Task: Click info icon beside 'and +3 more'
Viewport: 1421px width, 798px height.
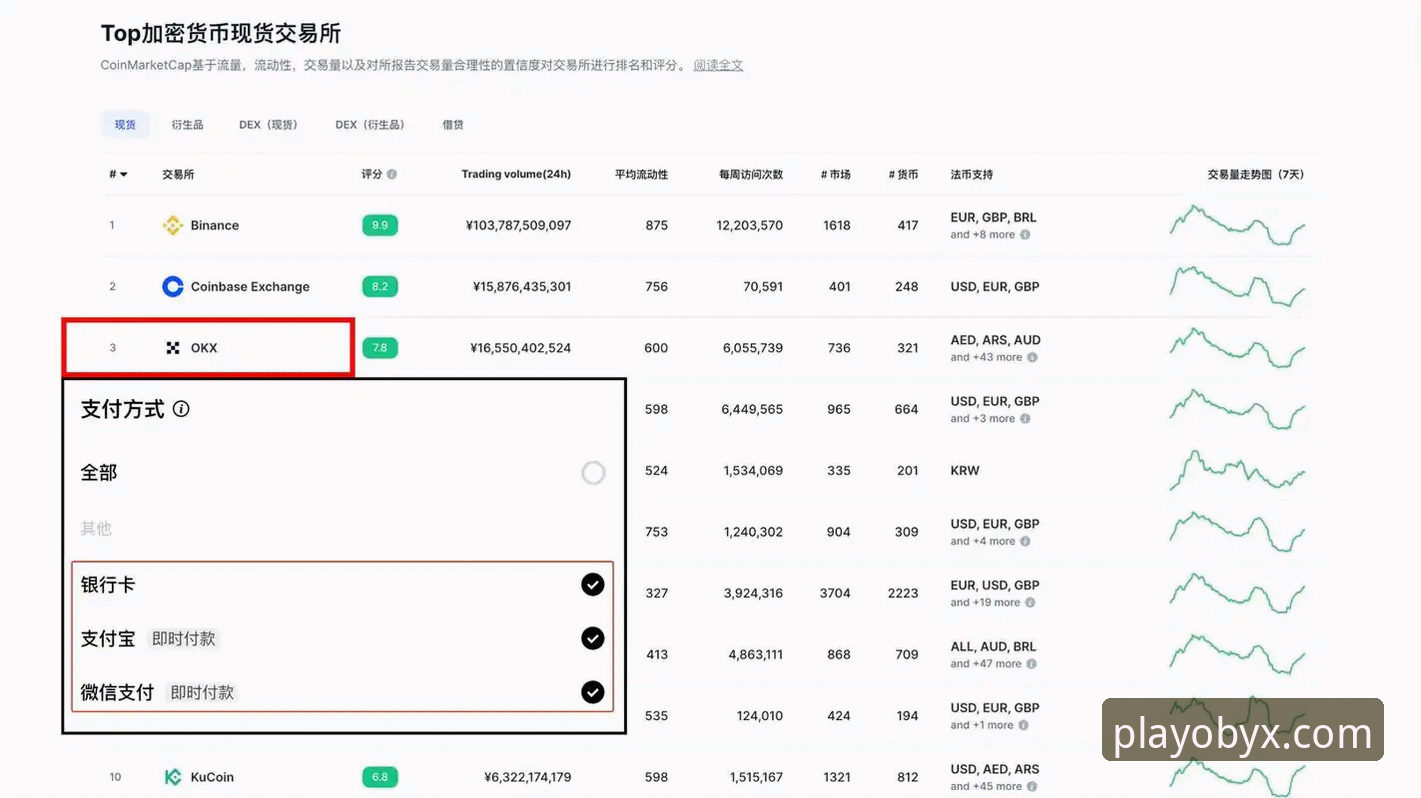Action: pyautogui.click(x=1025, y=418)
